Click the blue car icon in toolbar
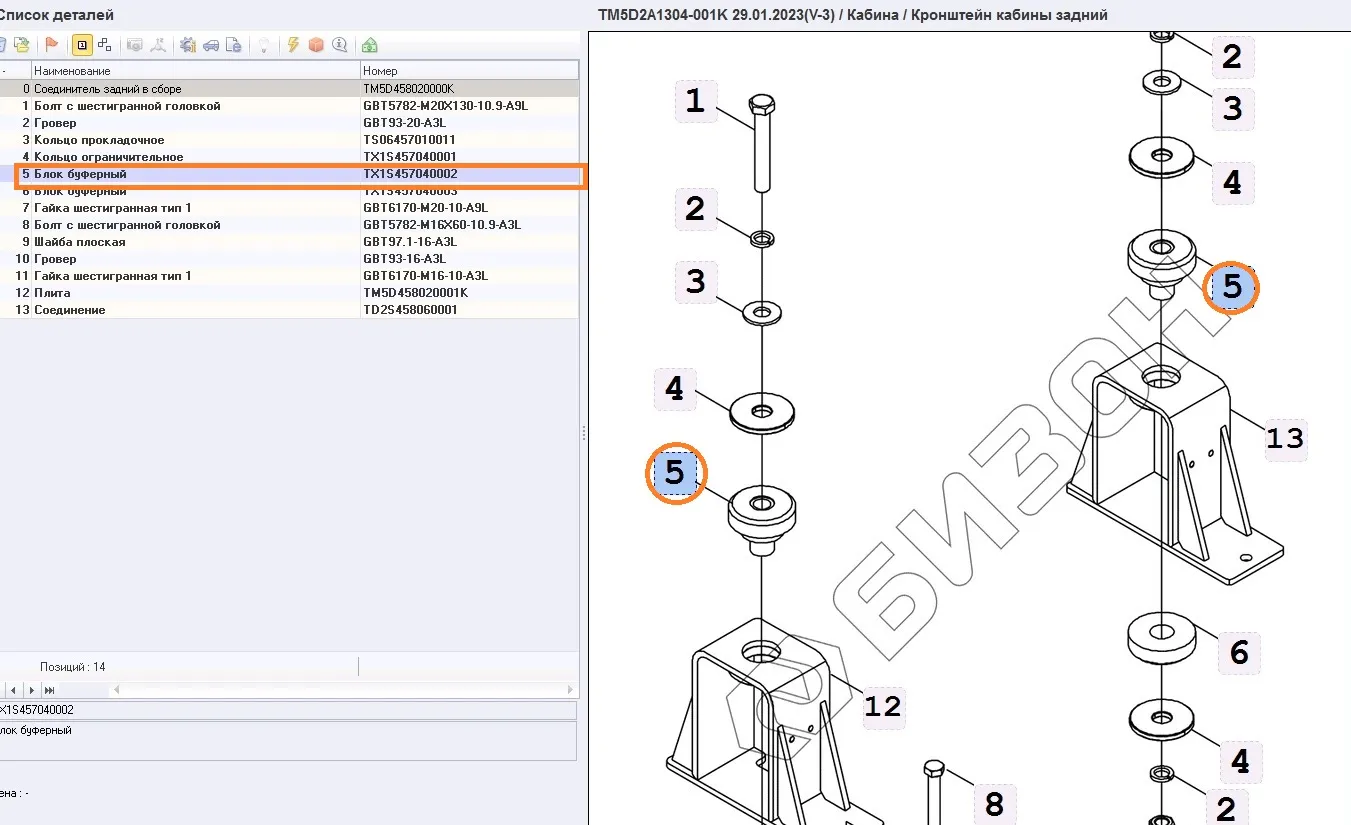1351x825 pixels. click(x=211, y=45)
